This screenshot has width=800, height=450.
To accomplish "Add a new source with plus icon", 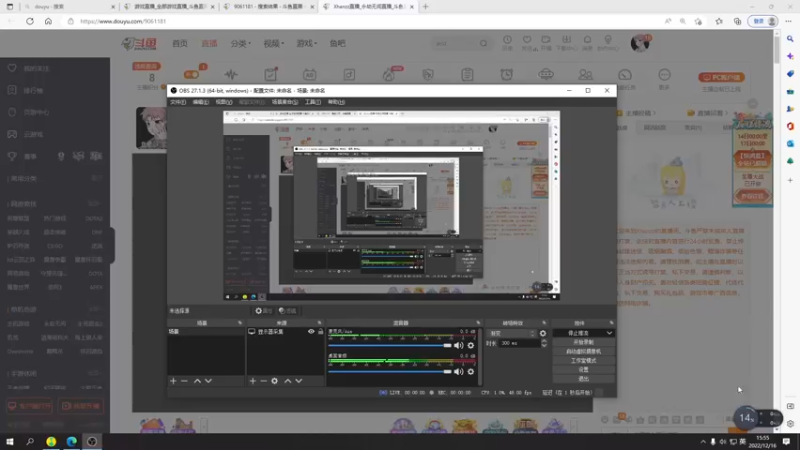I will [253, 381].
